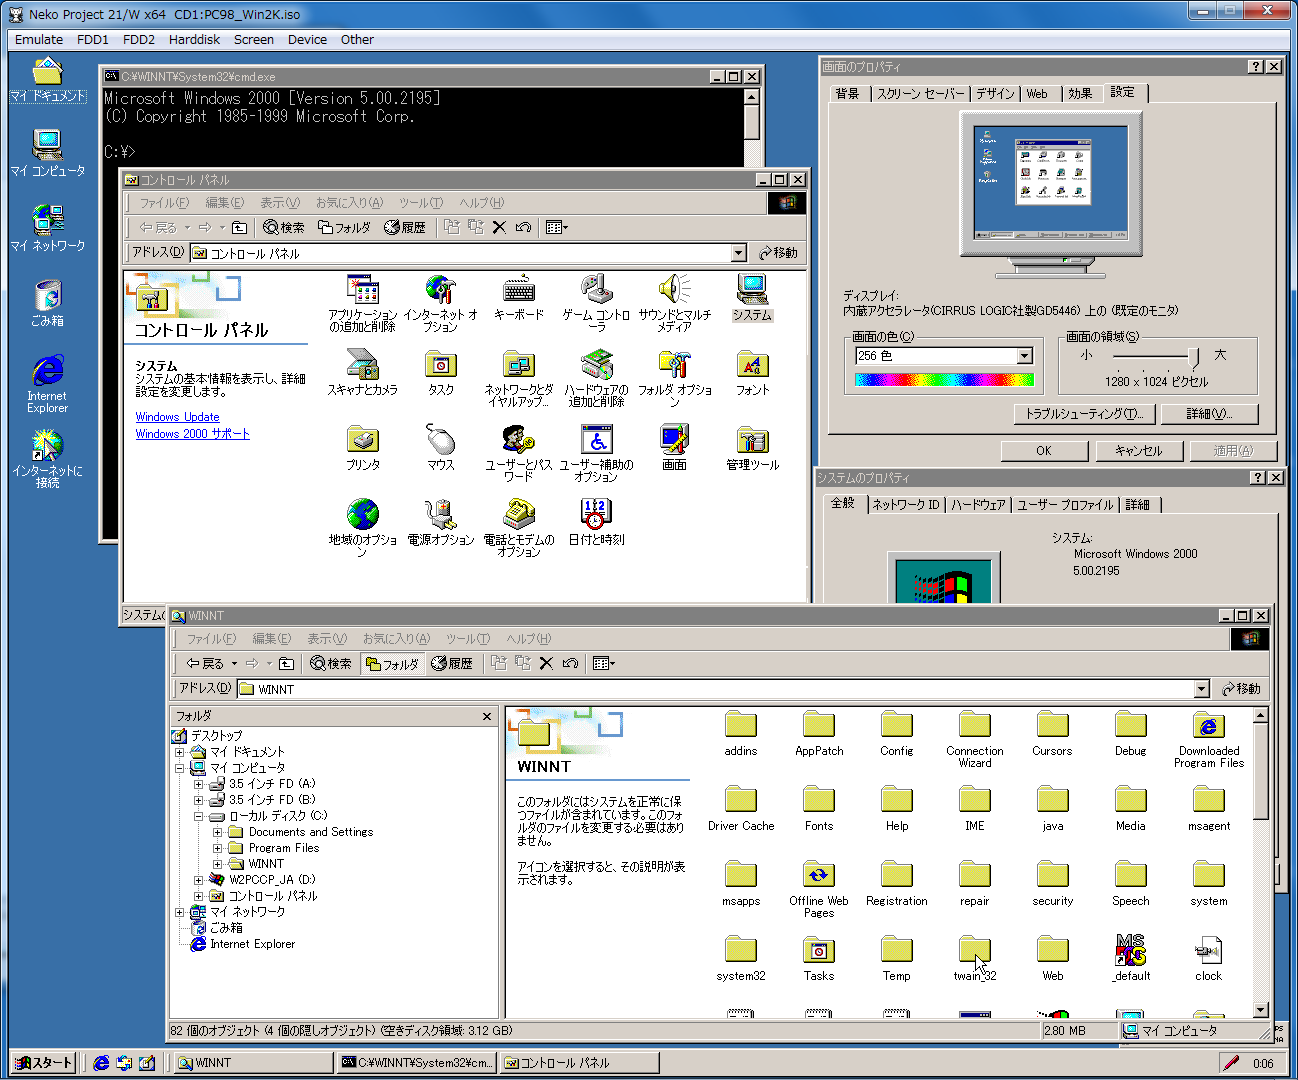Viewport: 1298px width, 1080px height.
Task: Close the フォルダ tree pane
Action: pos(487,716)
